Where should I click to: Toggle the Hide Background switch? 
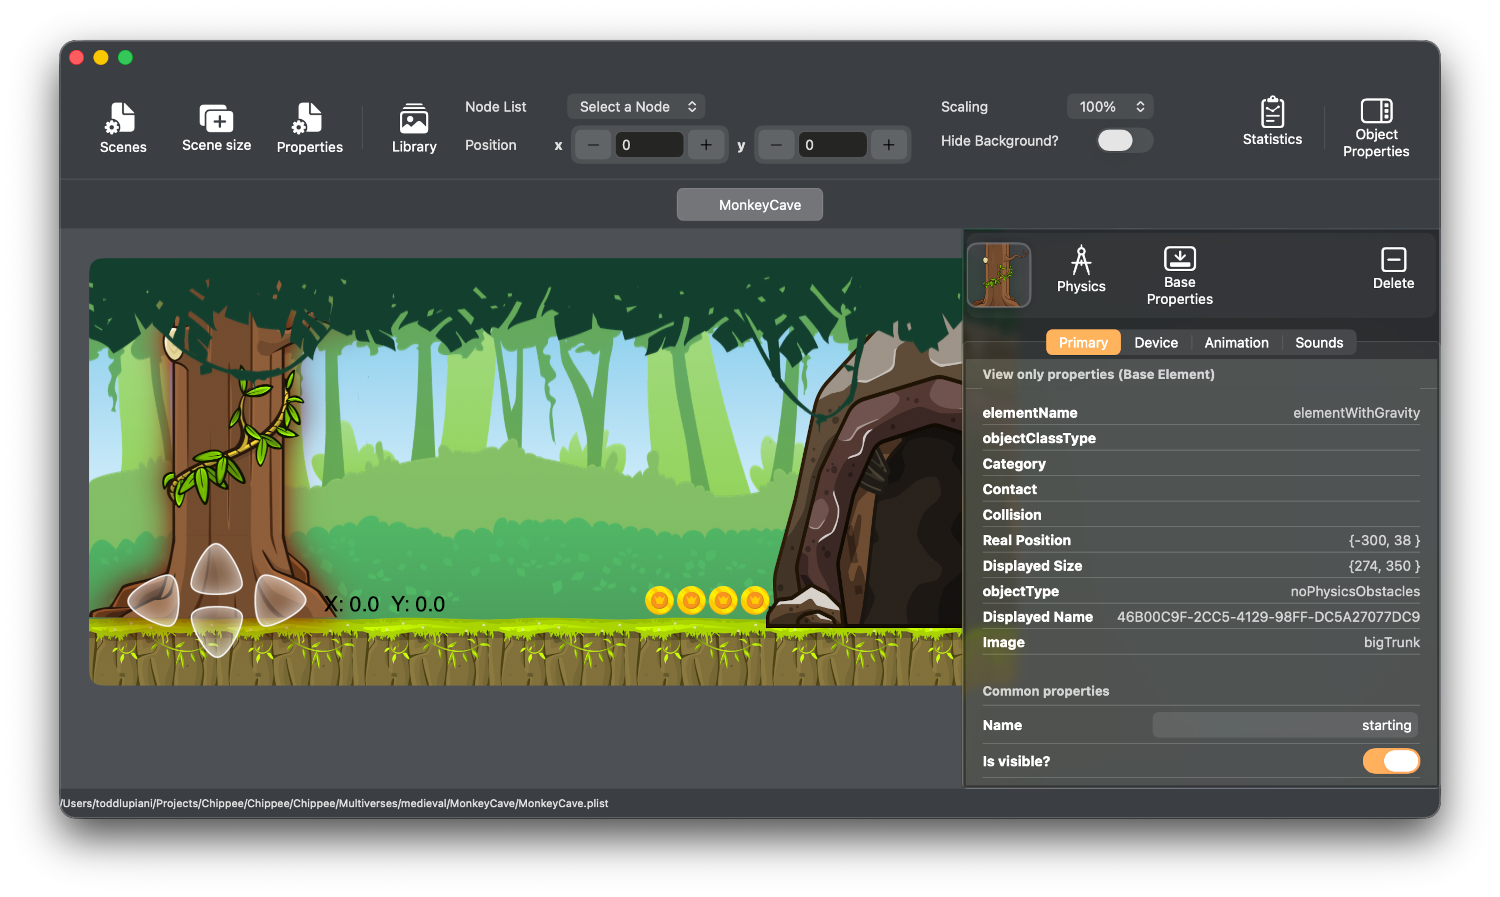click(x=1124, y=141)
